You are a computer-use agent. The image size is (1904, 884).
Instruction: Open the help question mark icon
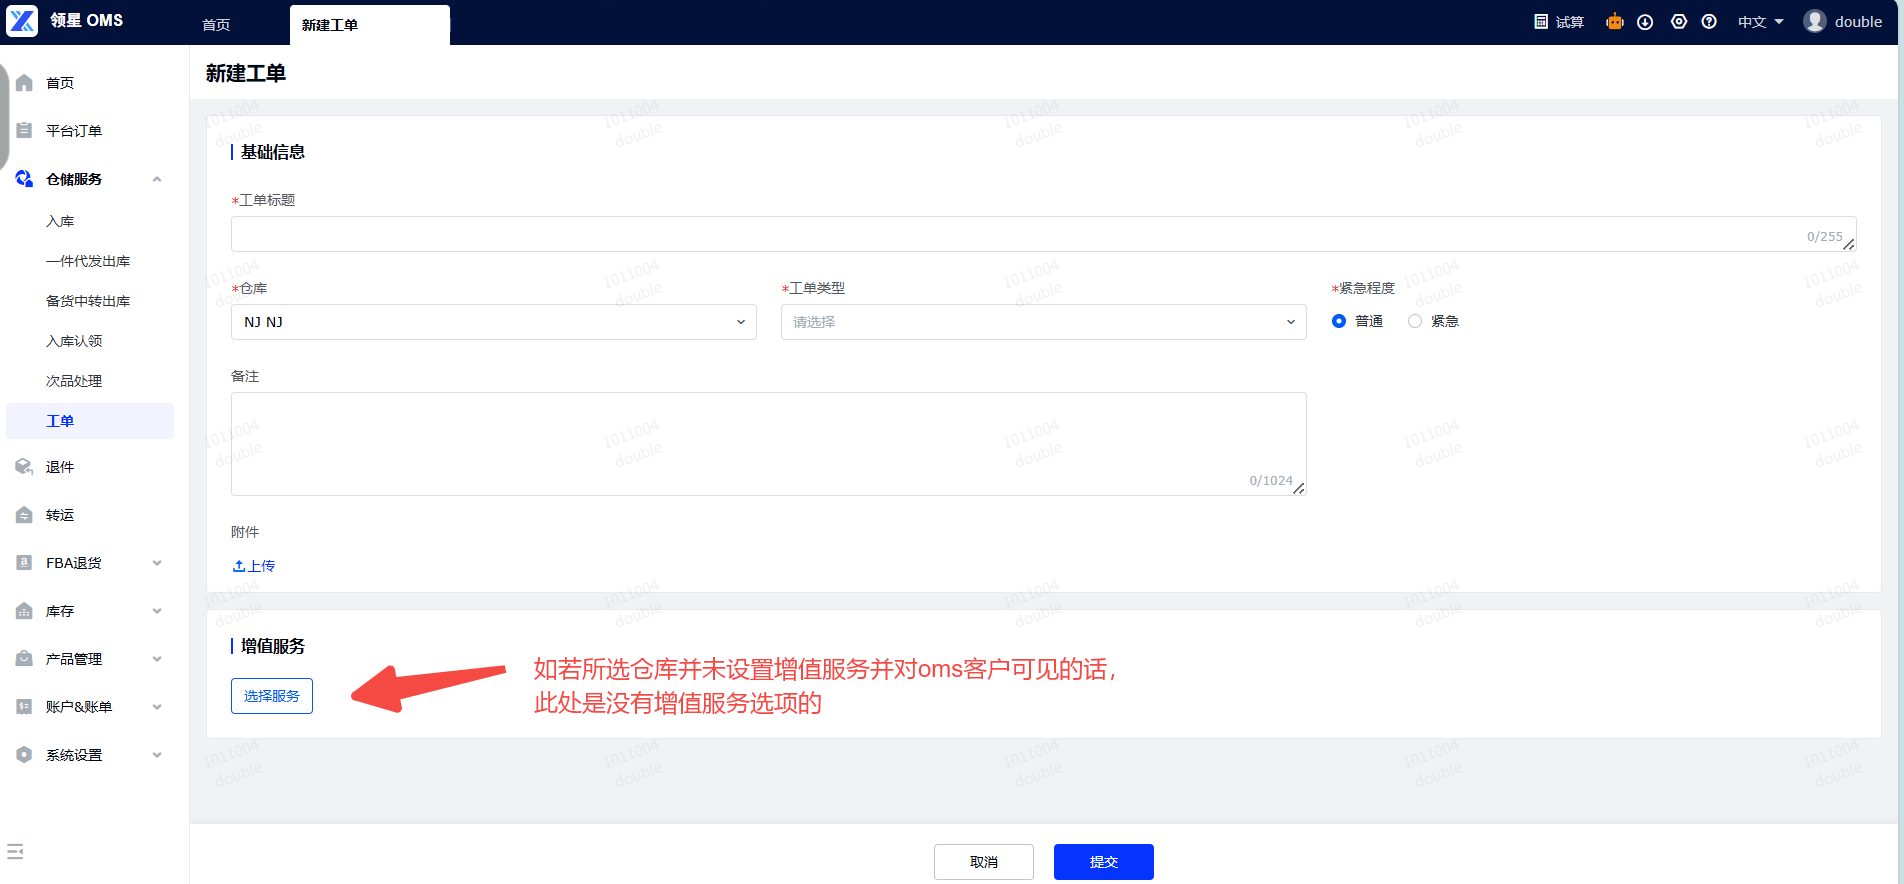[x=1709, y=22]
